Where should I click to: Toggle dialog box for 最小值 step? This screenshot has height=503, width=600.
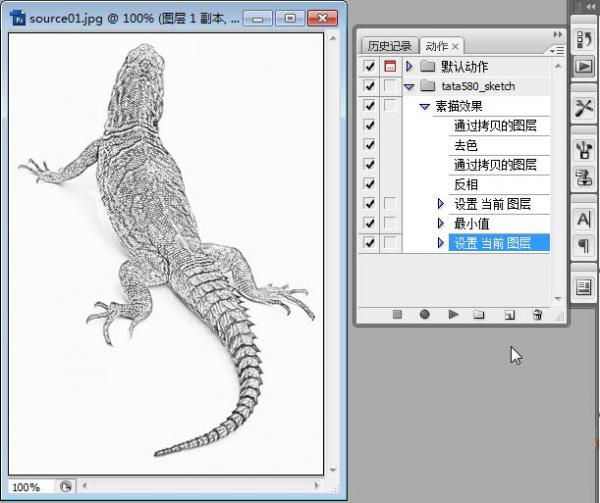tap(390, 223)
